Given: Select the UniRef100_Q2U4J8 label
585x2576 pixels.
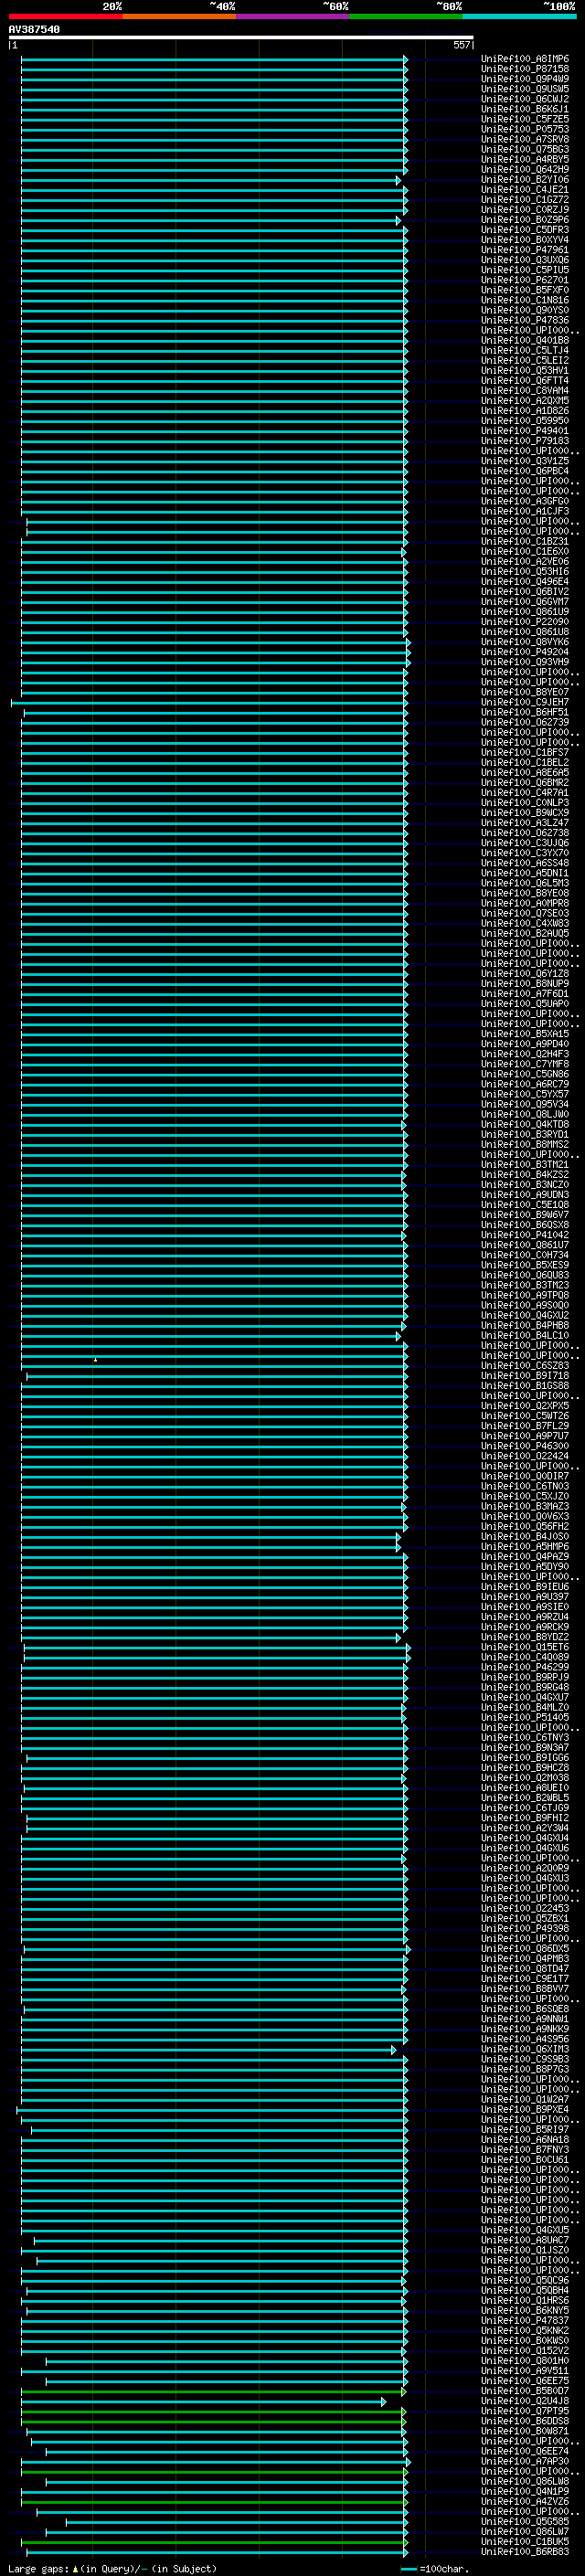Looking at the screenshot, I should (525, 2401).
